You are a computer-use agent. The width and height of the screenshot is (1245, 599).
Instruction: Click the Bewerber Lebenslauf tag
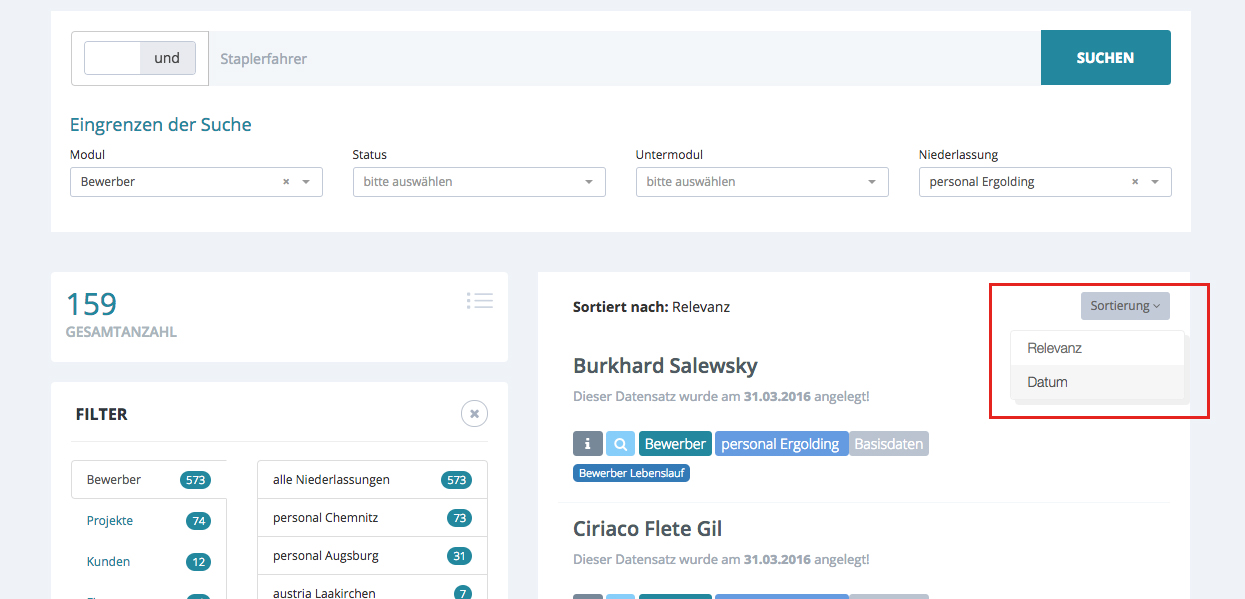631,473
